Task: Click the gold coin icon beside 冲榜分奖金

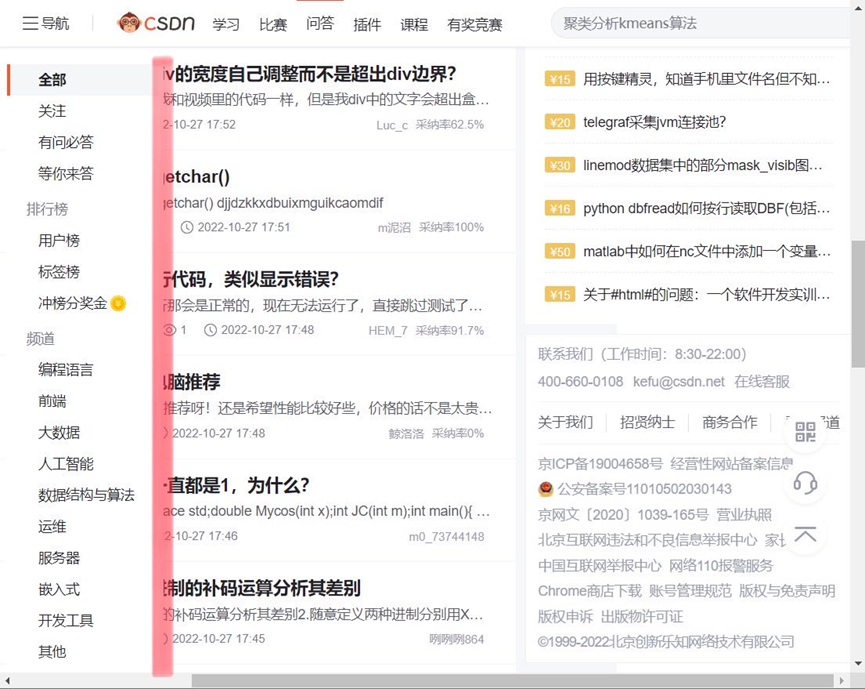Action: 118,303
